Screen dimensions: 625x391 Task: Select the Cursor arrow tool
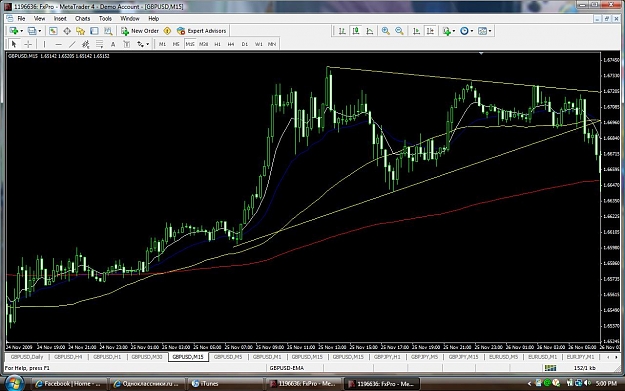click(x=14, y=44)
